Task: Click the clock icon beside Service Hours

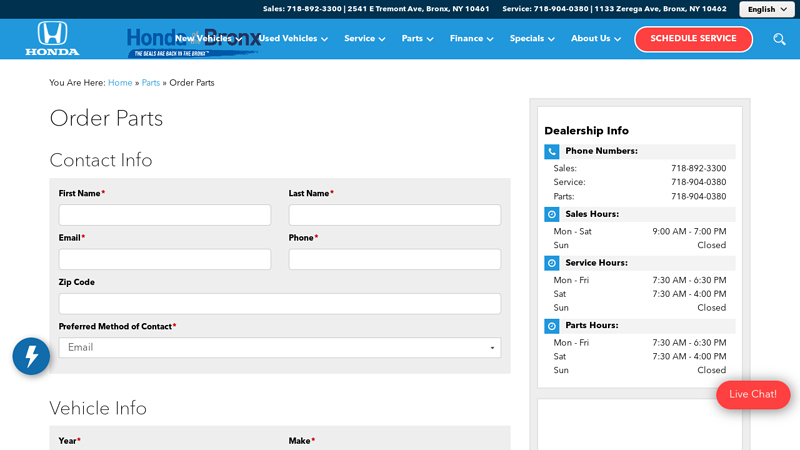Action: click(552, 263)
